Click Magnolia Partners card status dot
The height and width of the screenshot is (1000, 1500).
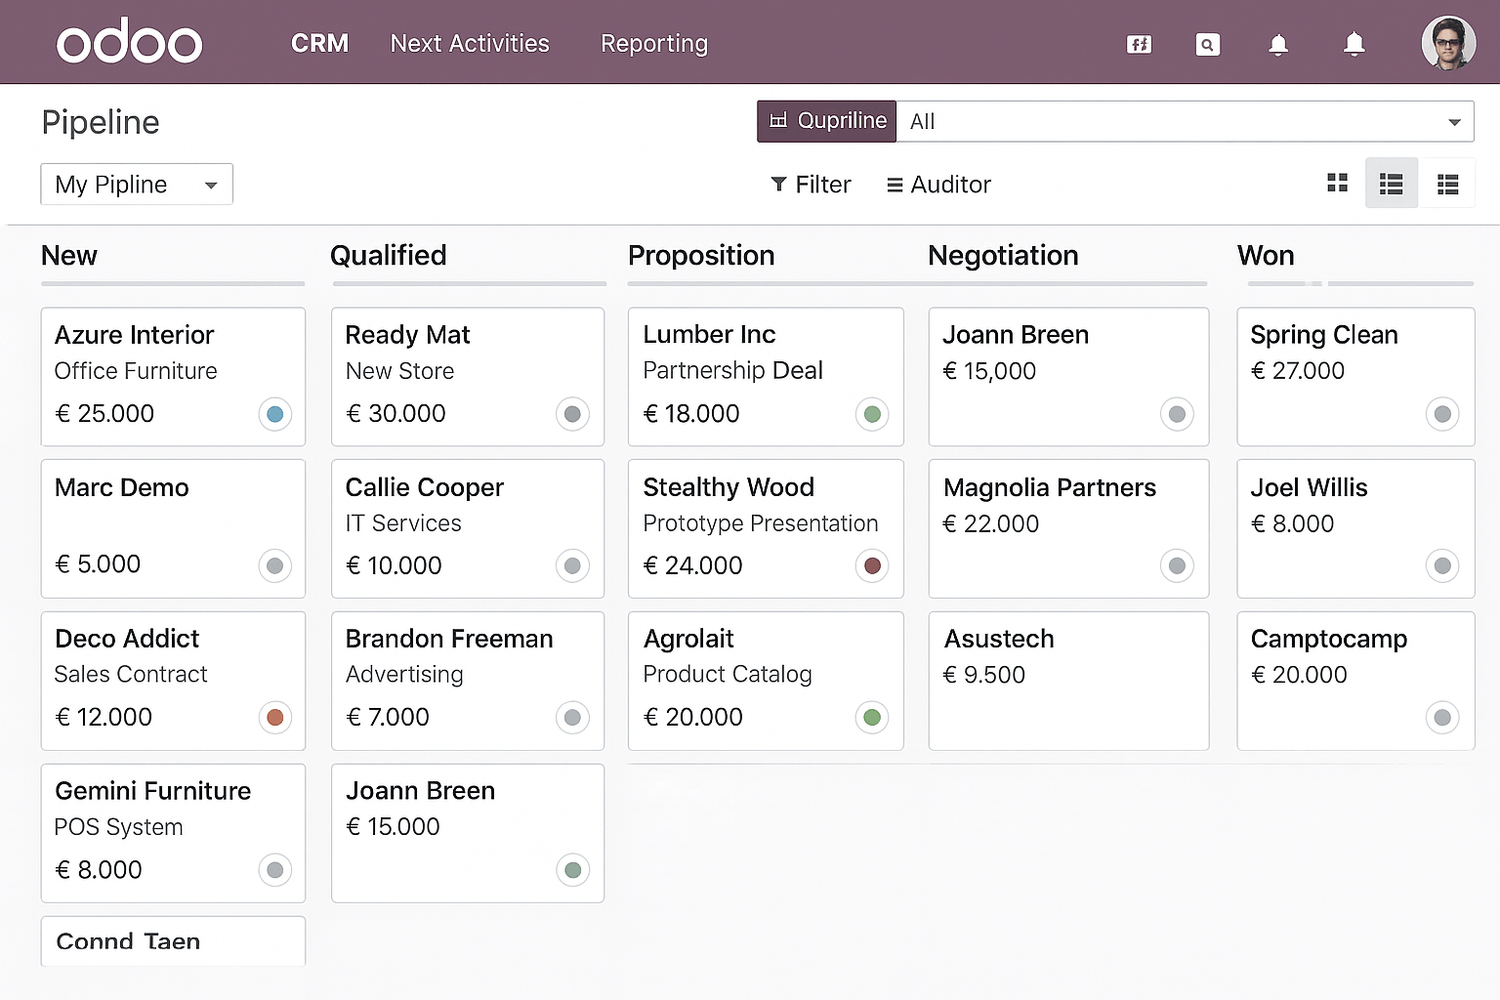click(1177, 566)
